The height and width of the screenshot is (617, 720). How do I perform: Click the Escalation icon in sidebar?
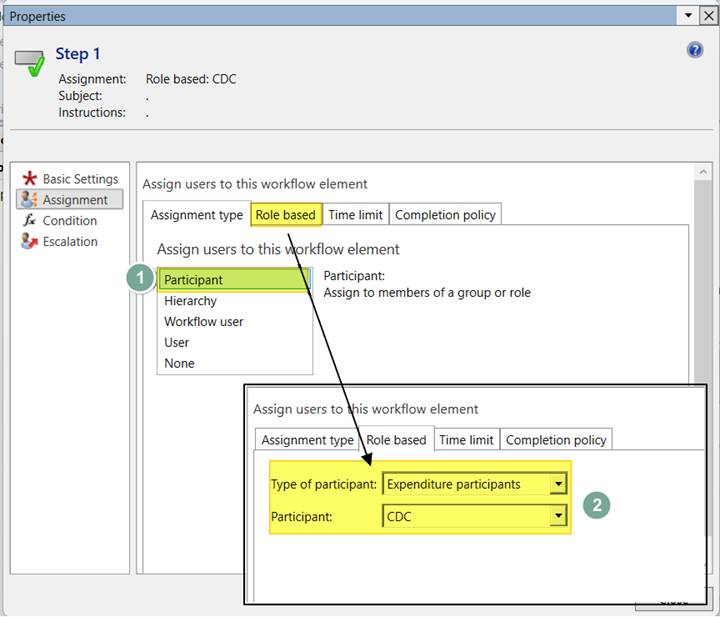click(29, 242)
